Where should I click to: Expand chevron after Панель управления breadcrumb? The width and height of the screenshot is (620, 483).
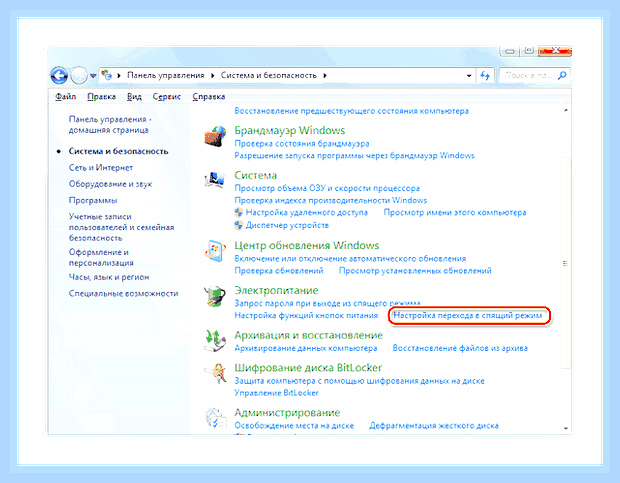(x=212, y=75)
